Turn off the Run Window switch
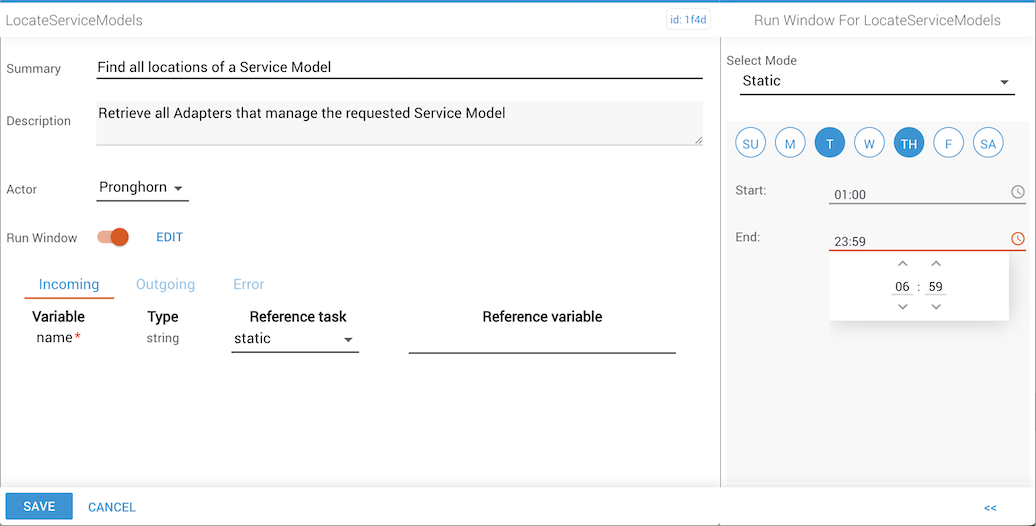This screenshot has width=1036, height=526. 113,237
